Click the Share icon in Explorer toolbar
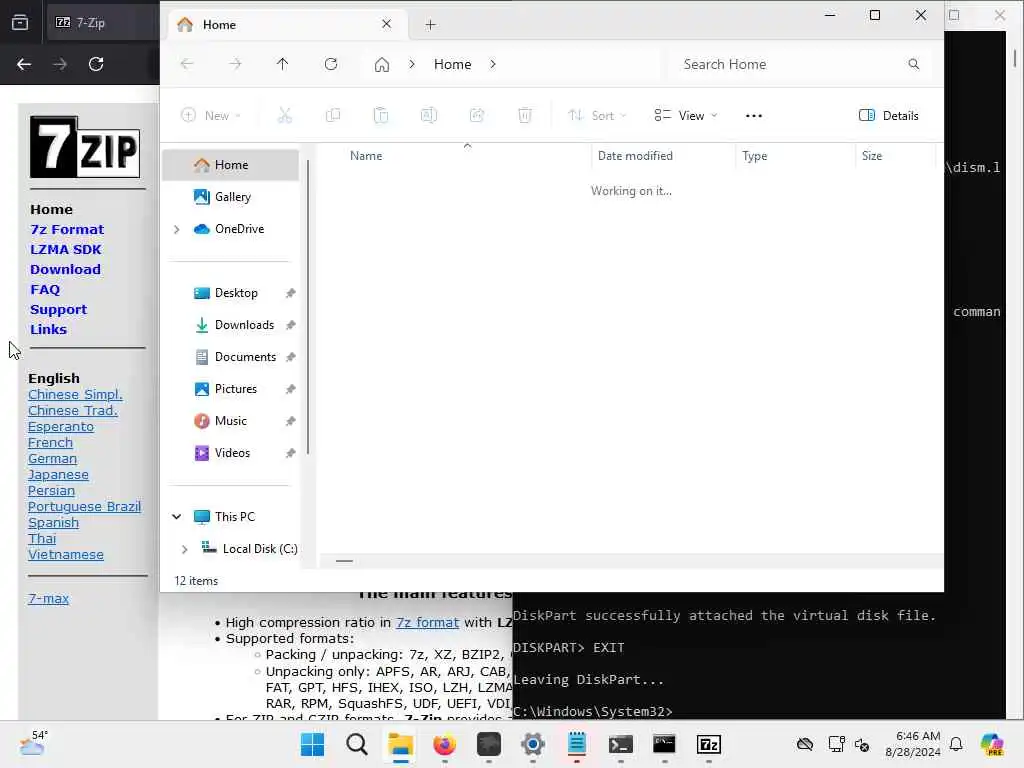The image size is (1024, 768). pyautogui.click(x=477, y=116)
